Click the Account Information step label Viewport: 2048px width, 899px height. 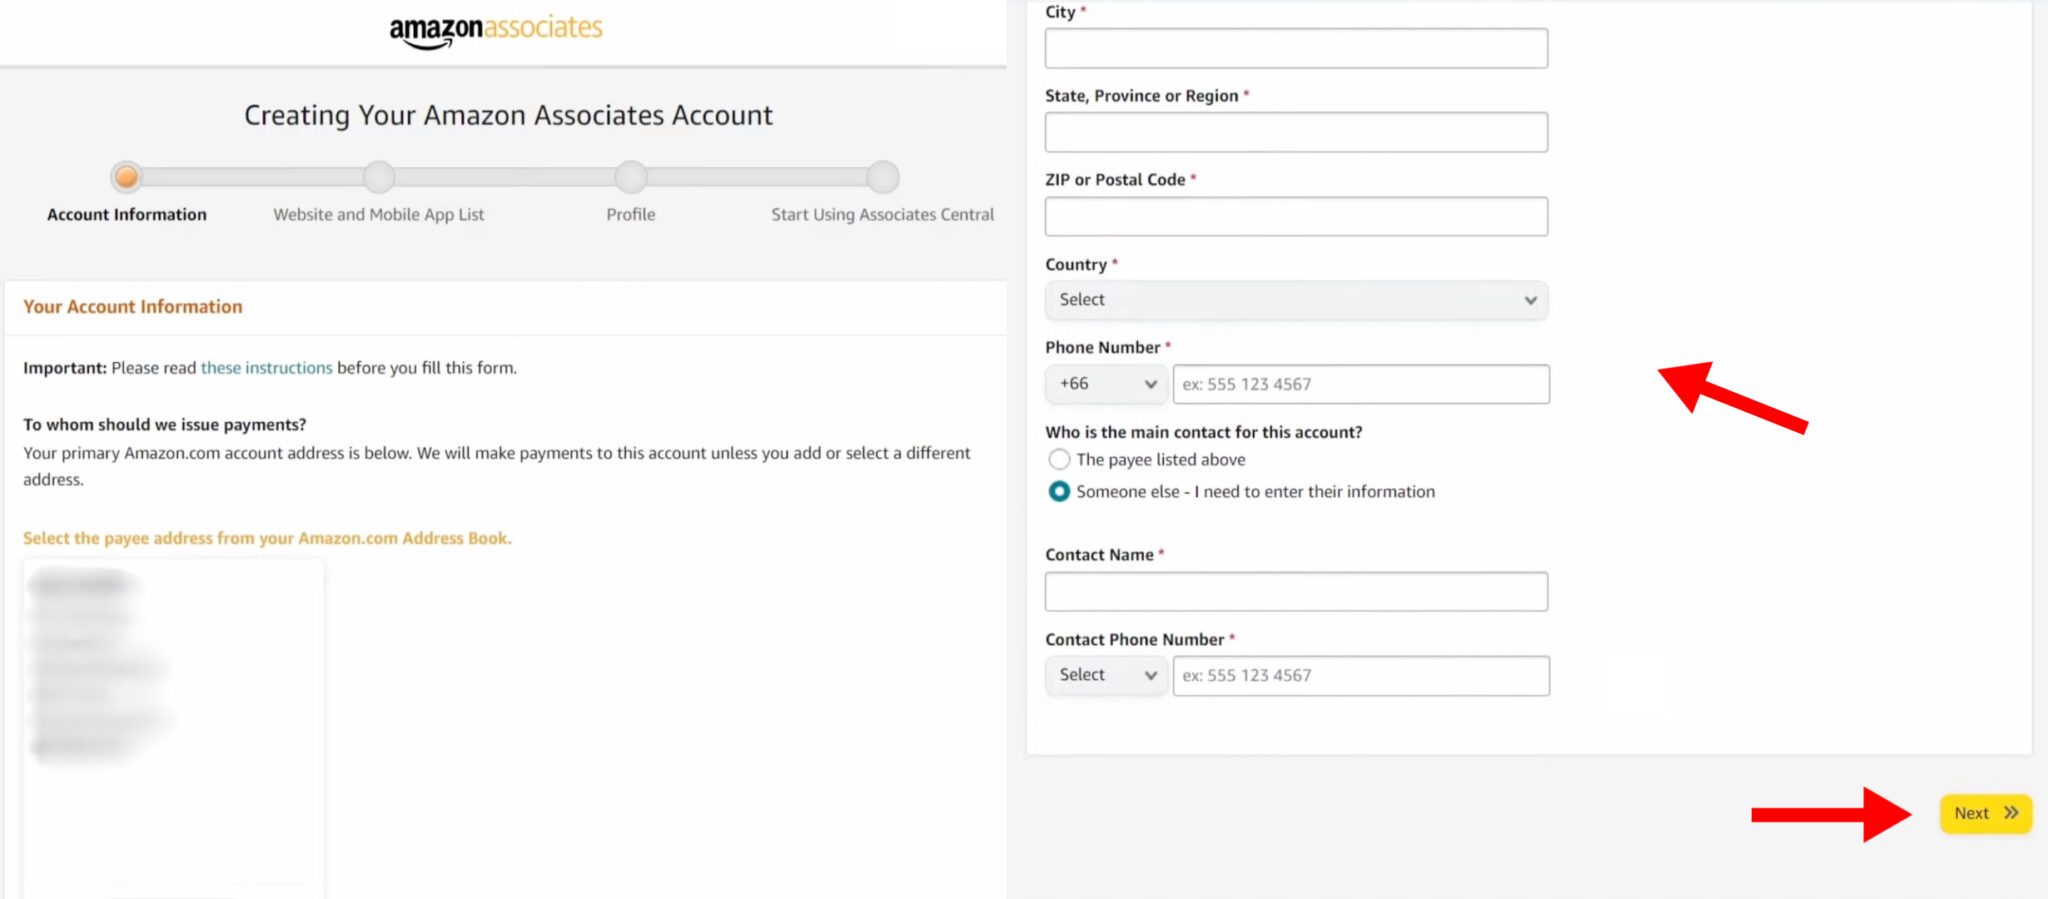point(127,214)
